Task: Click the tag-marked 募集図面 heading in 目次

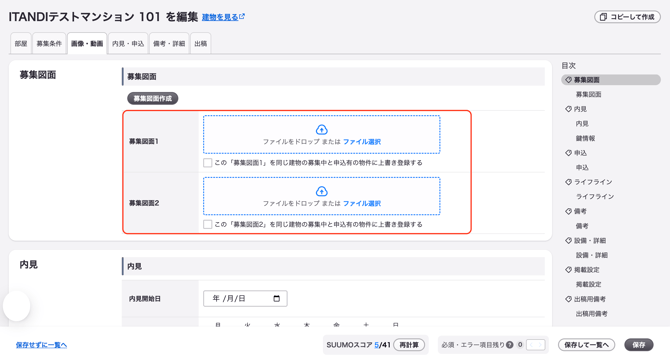Action: 611,80
